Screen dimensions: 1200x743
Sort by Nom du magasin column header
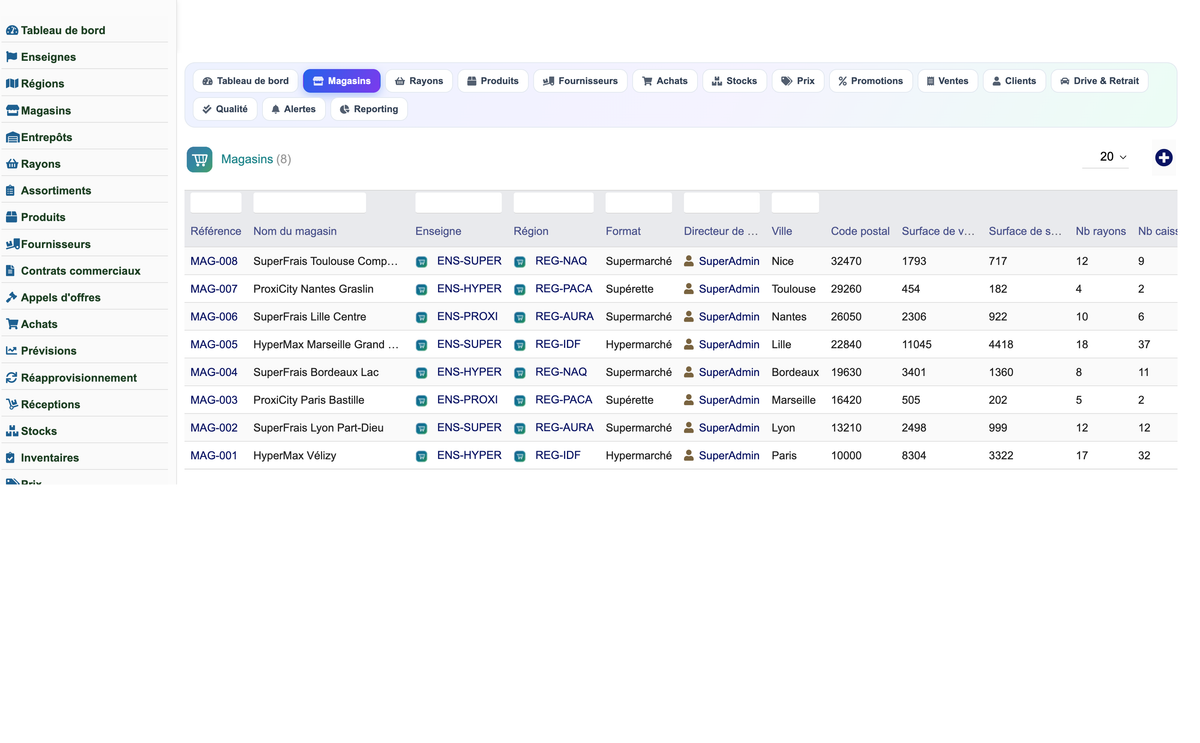click(x=295, y=231)
